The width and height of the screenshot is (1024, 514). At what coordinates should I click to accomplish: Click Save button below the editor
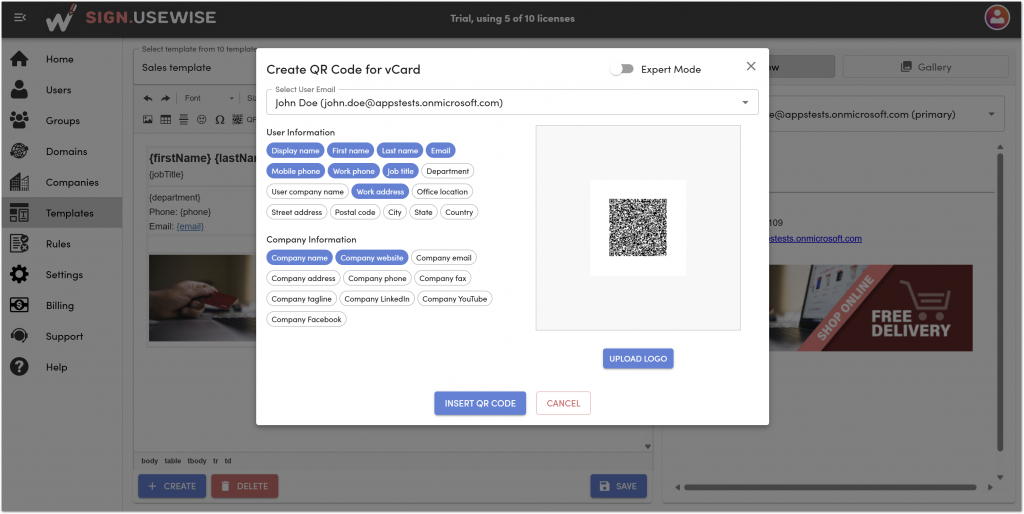(618, 486)
